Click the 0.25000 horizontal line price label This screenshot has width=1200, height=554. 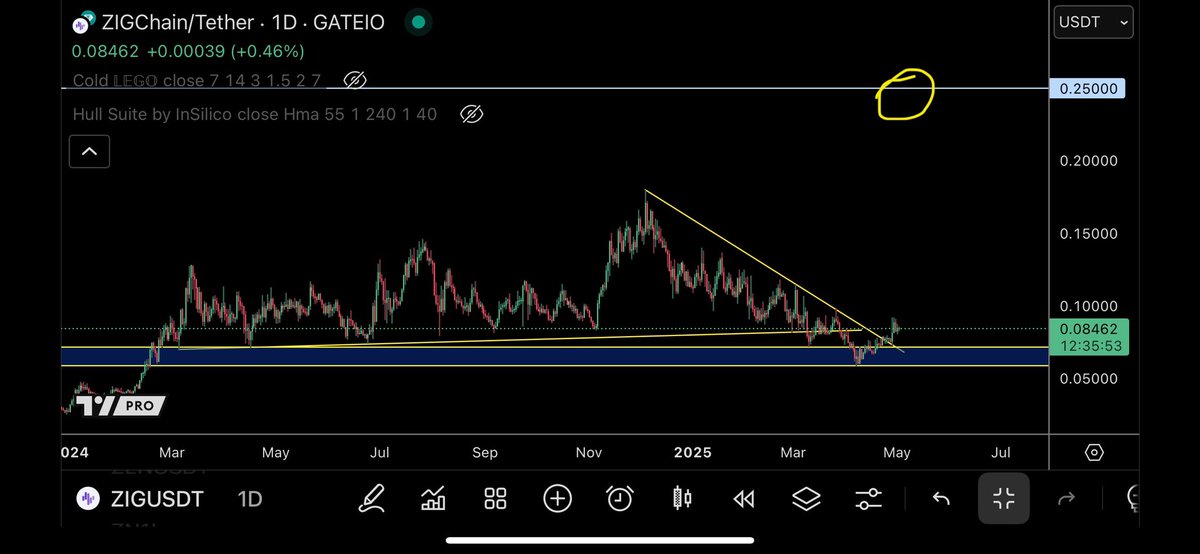tap(1087, 89)
